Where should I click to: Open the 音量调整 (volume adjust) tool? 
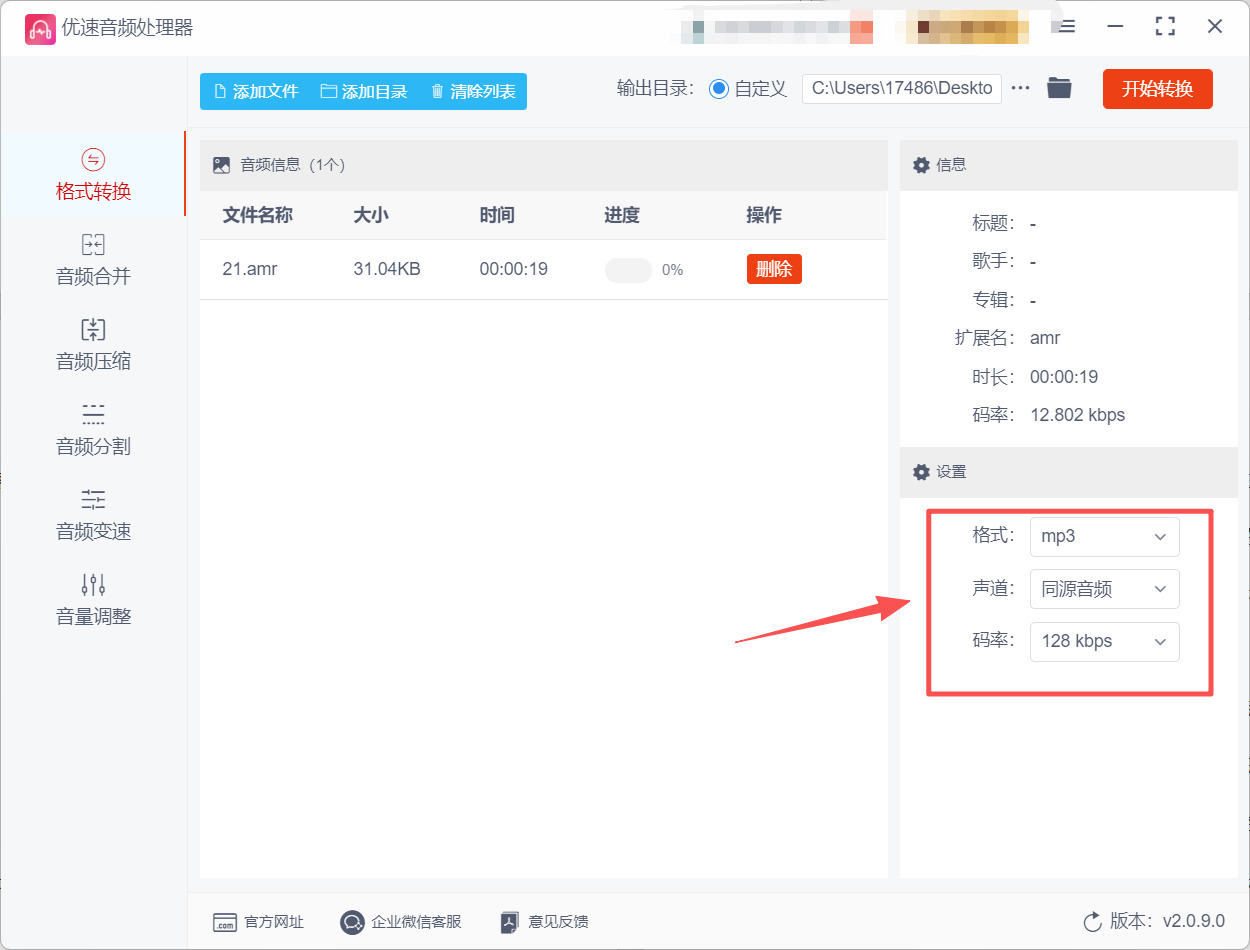93,599
